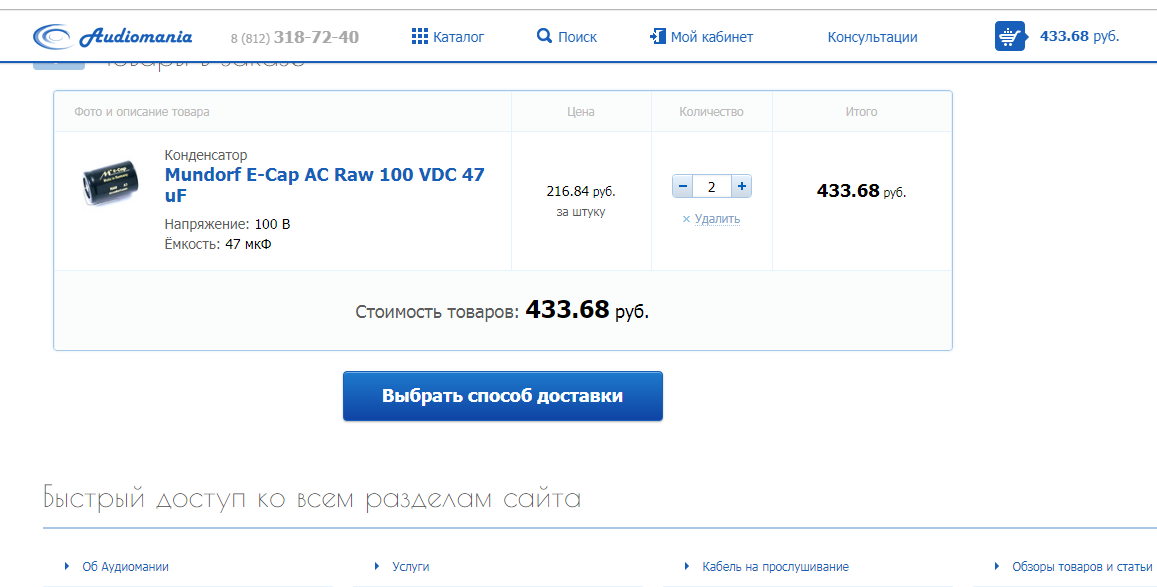Open the Каталог menu

[458, 37]
